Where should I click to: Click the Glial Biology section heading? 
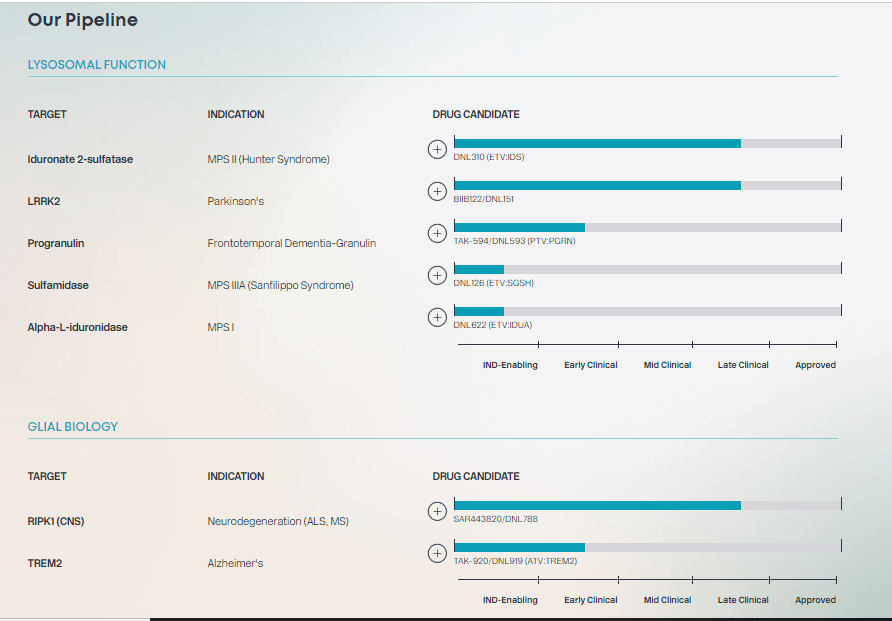[x=73, y=427]
